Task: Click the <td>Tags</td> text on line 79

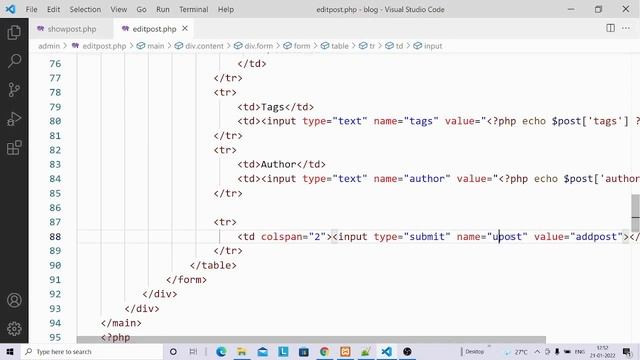Action: (x=276, y=107)
